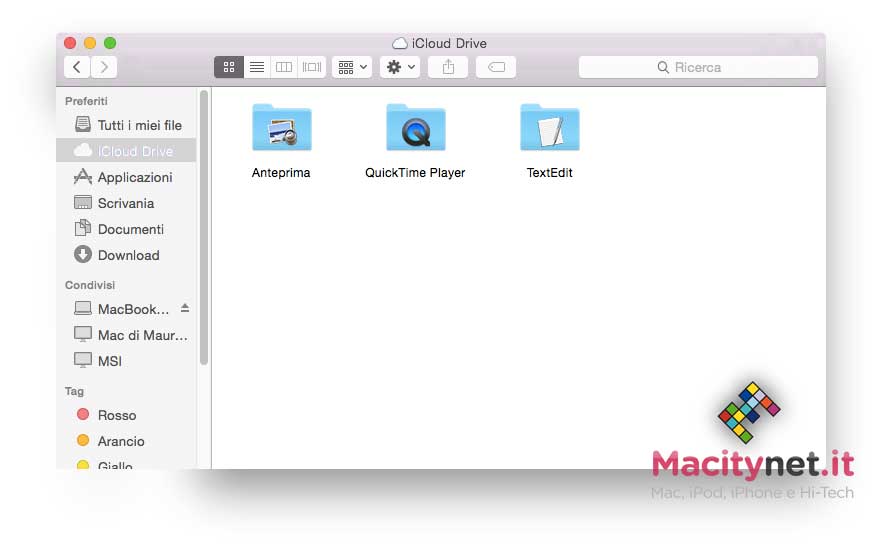This screenshot has width=882, height=549.
Task: Click the iCloud Drive window title
Action: [x=449, y=43]
